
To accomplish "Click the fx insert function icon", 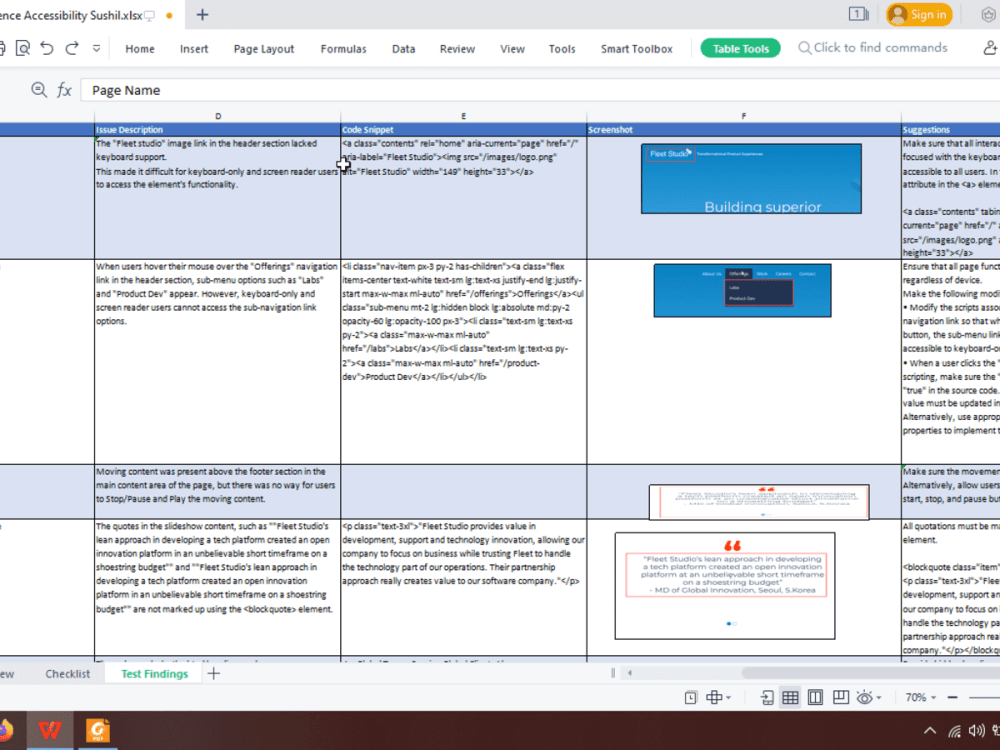I will click(64, 90).
